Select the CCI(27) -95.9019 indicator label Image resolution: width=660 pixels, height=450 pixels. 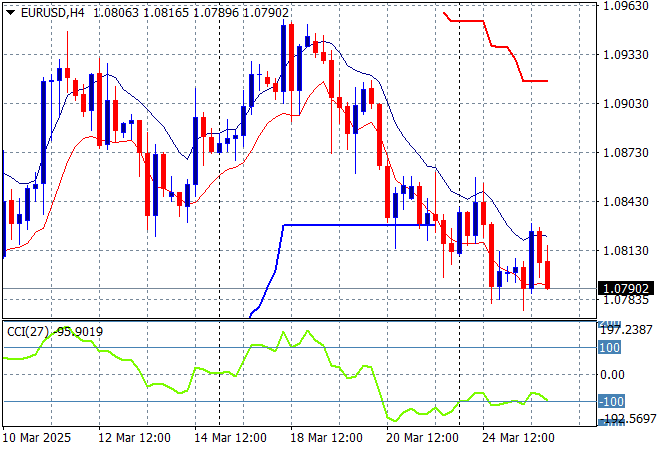(x=55, y=332)
